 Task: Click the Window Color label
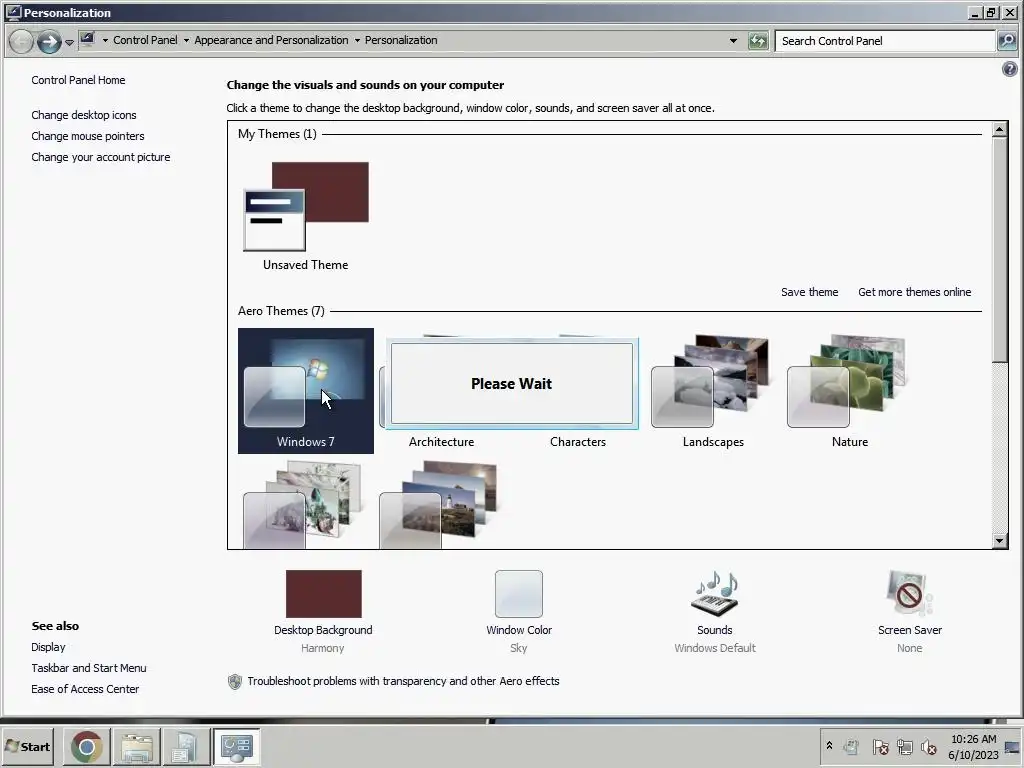[519, 630]
